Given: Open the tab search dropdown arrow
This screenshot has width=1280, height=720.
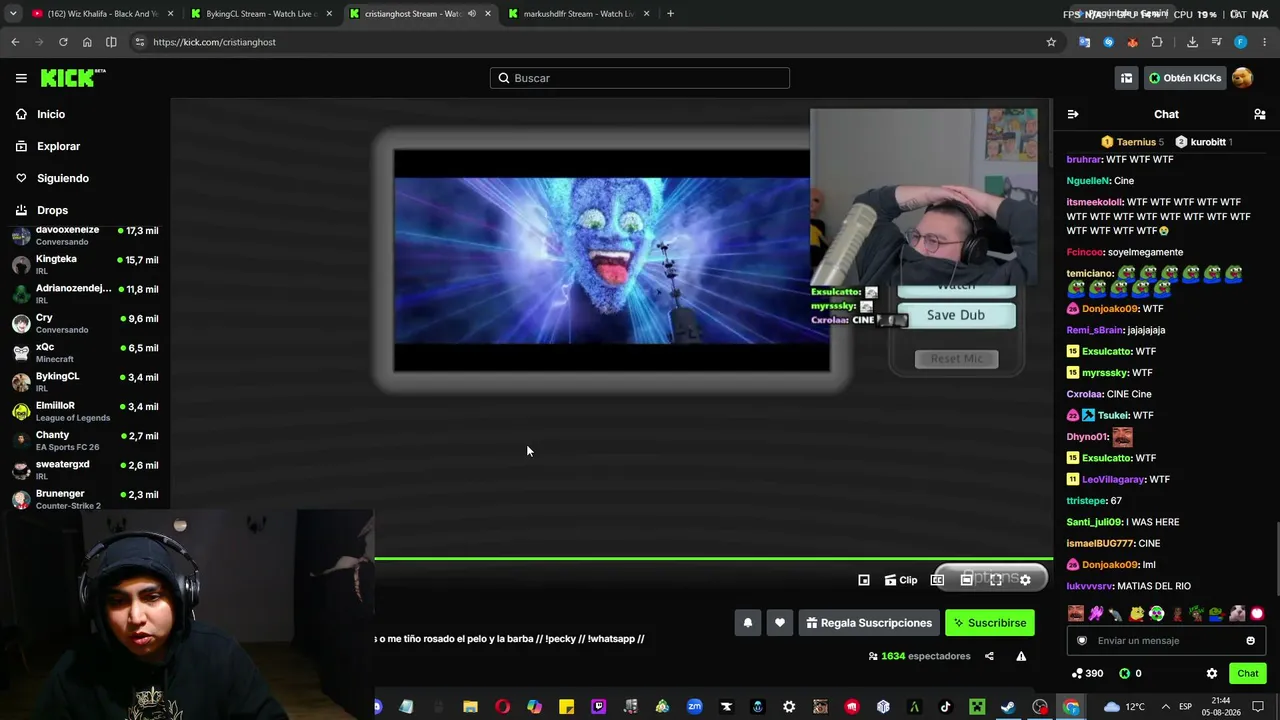Looking at the screenshot, I should 13,14.
